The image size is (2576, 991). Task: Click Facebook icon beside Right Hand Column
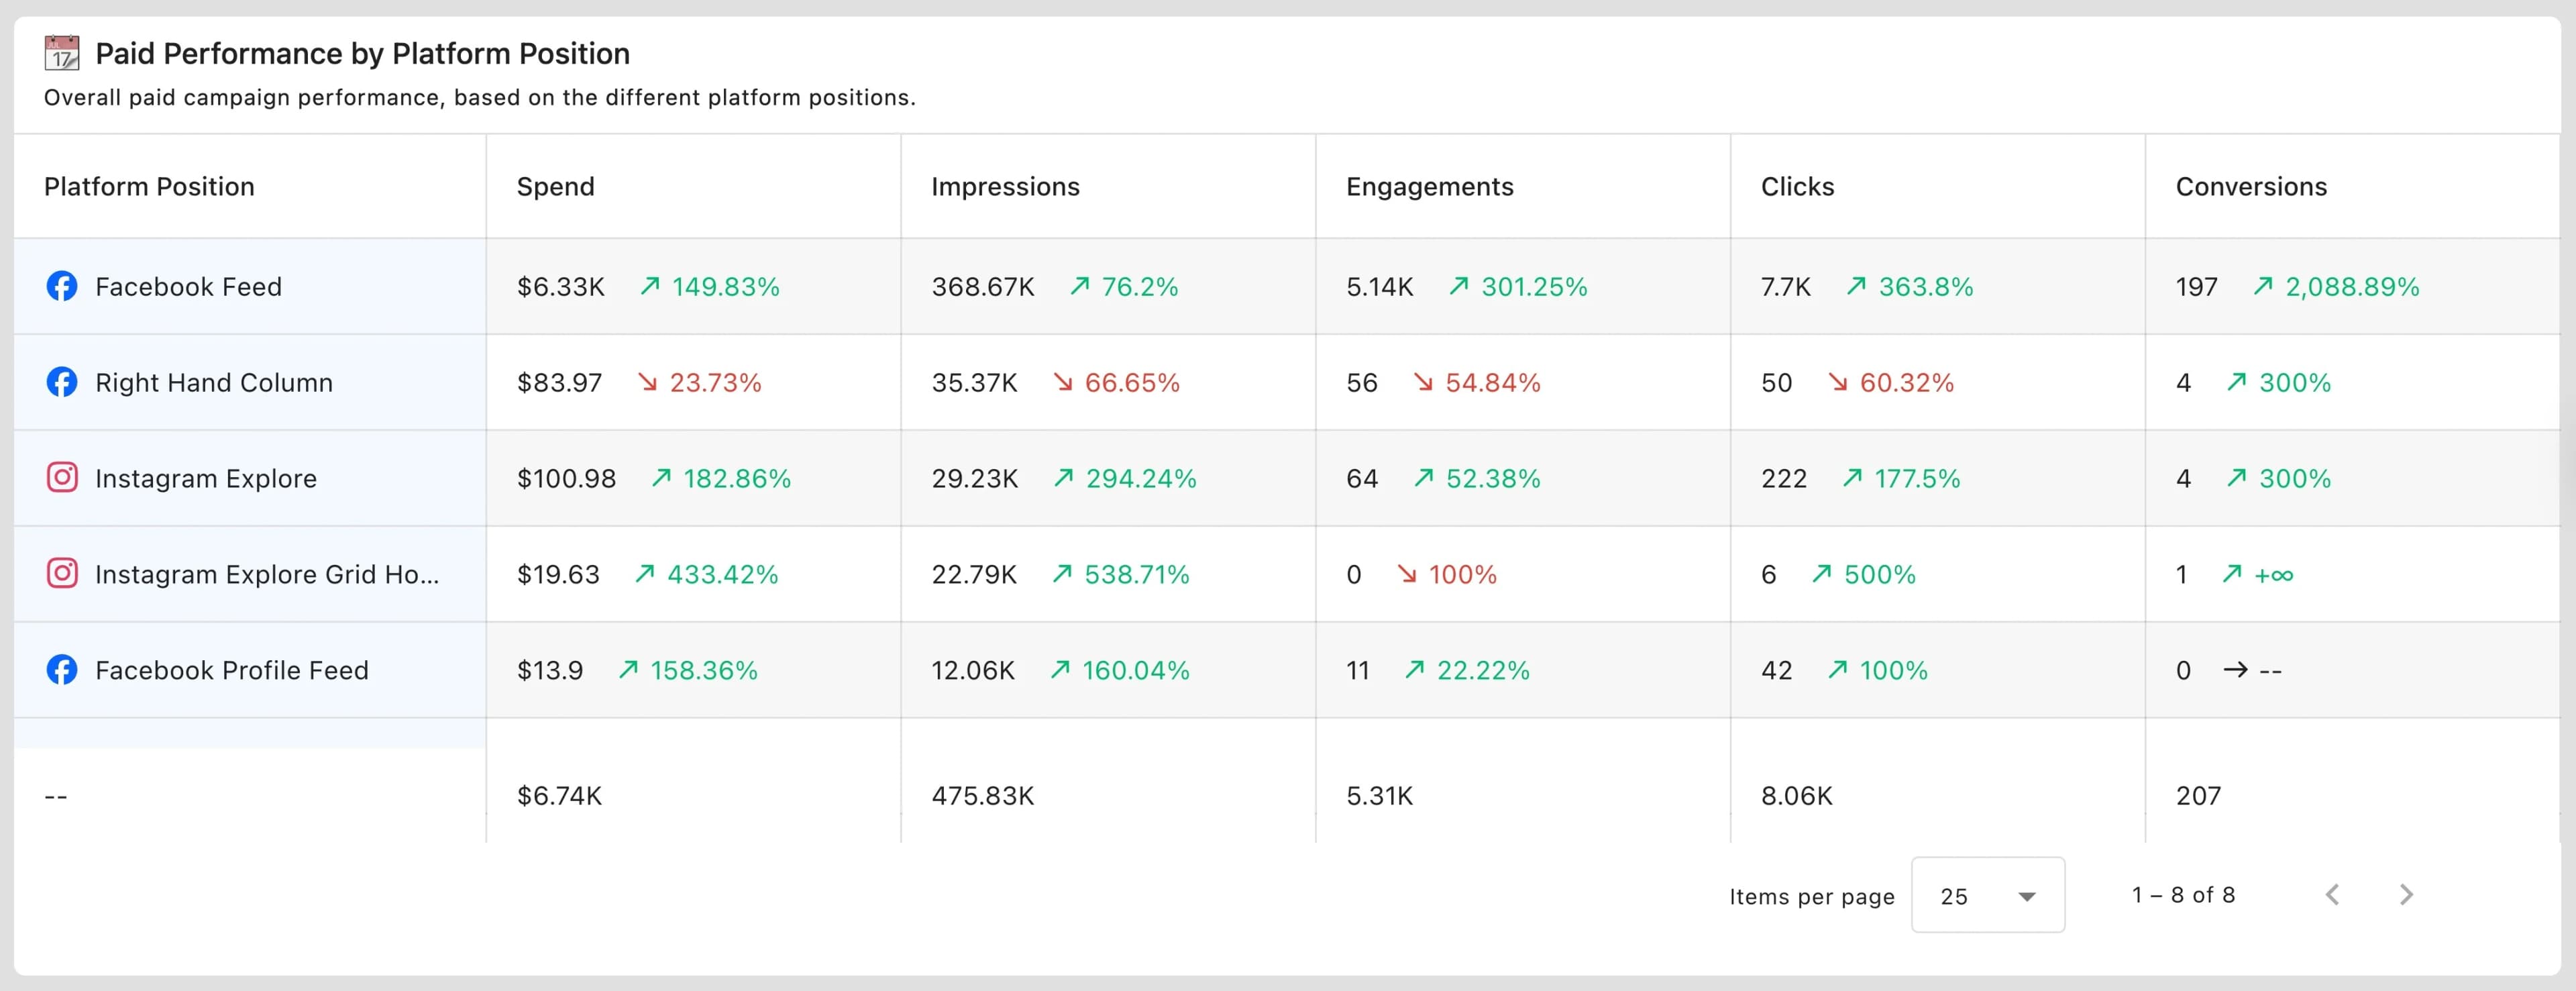click(62, 382)
